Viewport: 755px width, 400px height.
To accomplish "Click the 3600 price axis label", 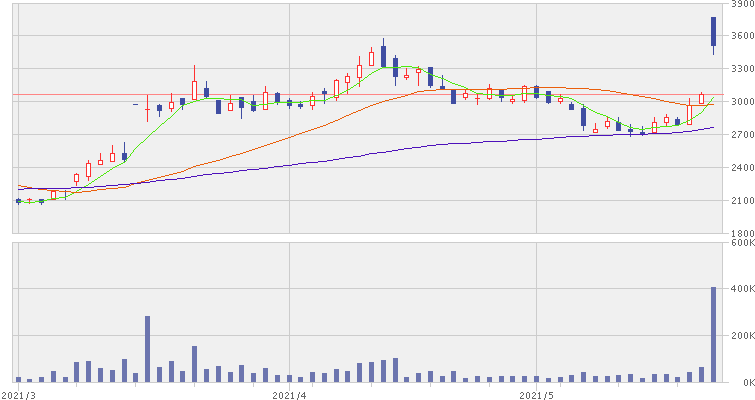I will click(742, 36).
